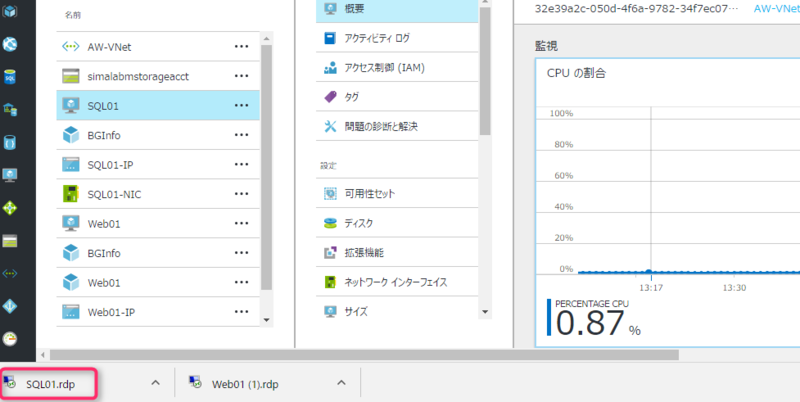Click the horizontal scrollbar left arrow

43,355
